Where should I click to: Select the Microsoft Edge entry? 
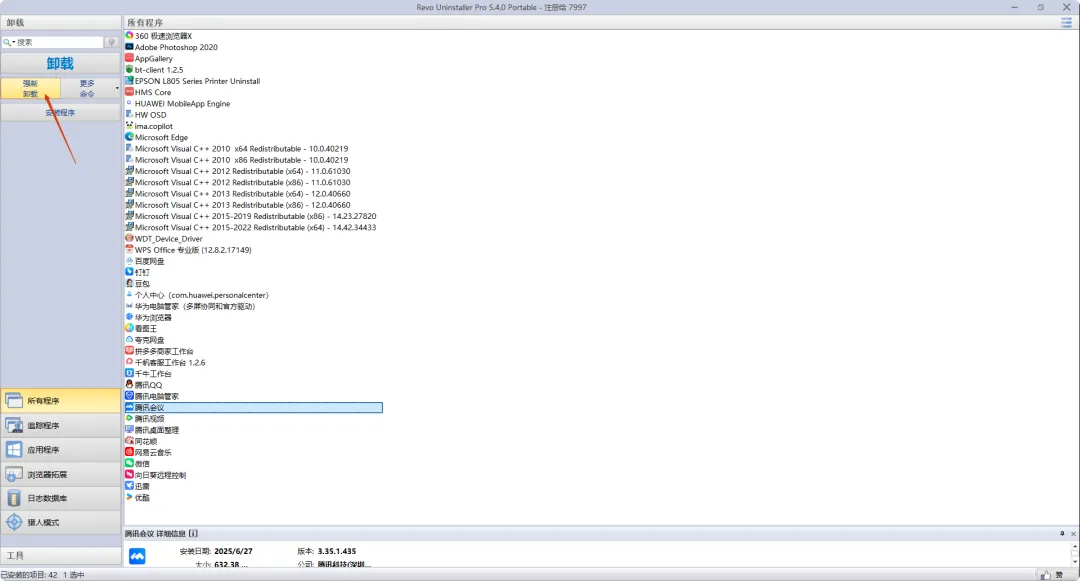161,137
